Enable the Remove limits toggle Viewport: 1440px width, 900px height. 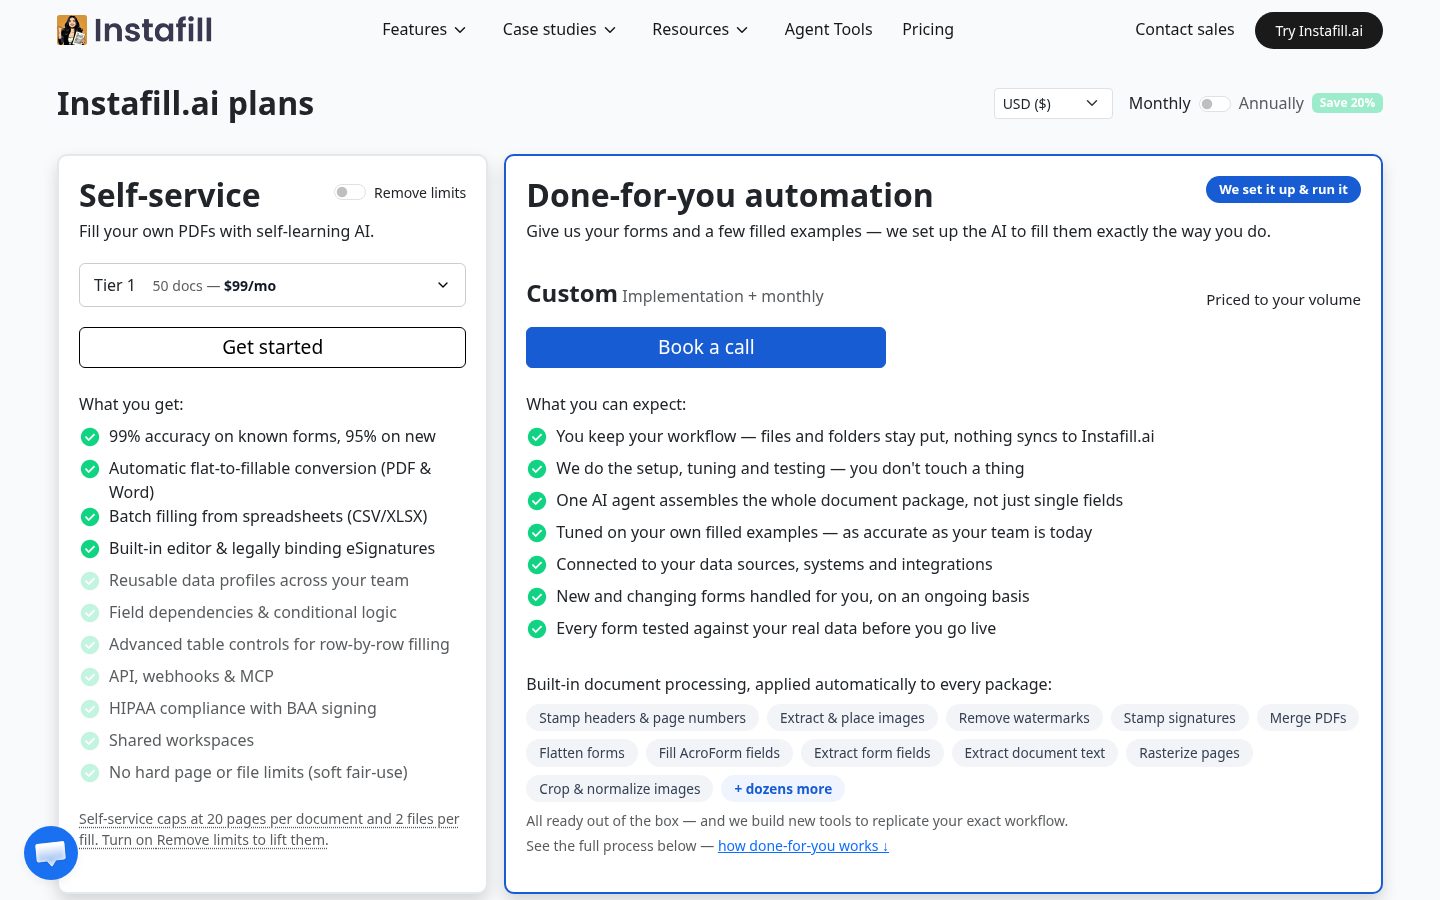coord(349,192)
